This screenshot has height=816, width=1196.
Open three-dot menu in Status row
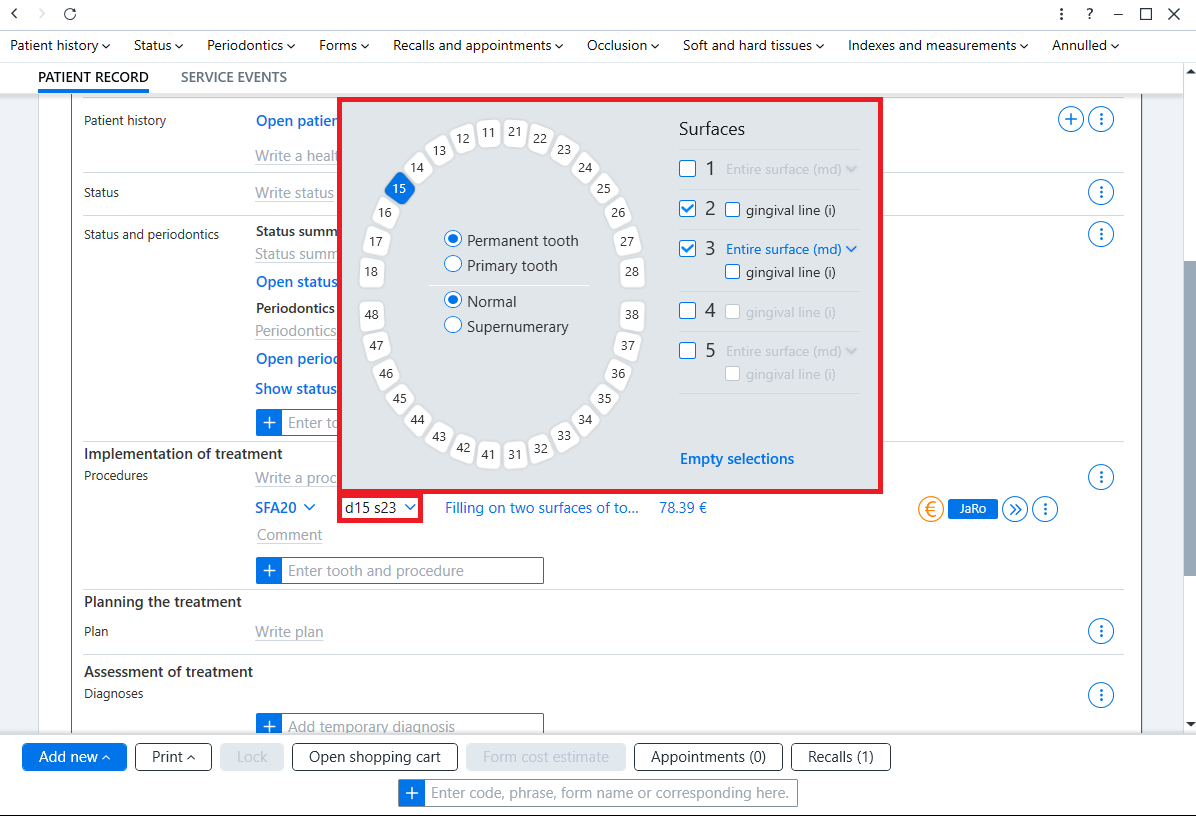1101,192
